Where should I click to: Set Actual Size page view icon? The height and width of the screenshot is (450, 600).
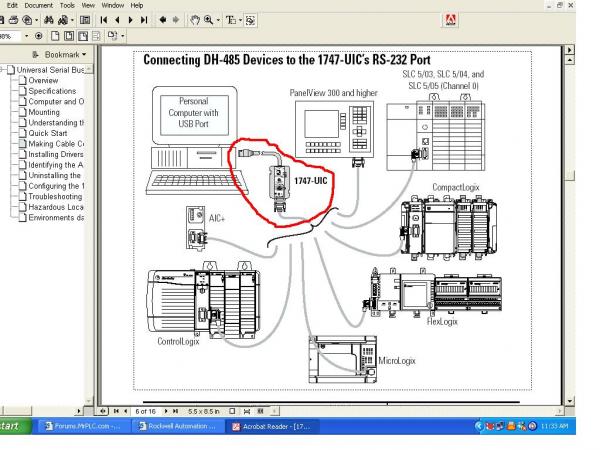[55, 36]
